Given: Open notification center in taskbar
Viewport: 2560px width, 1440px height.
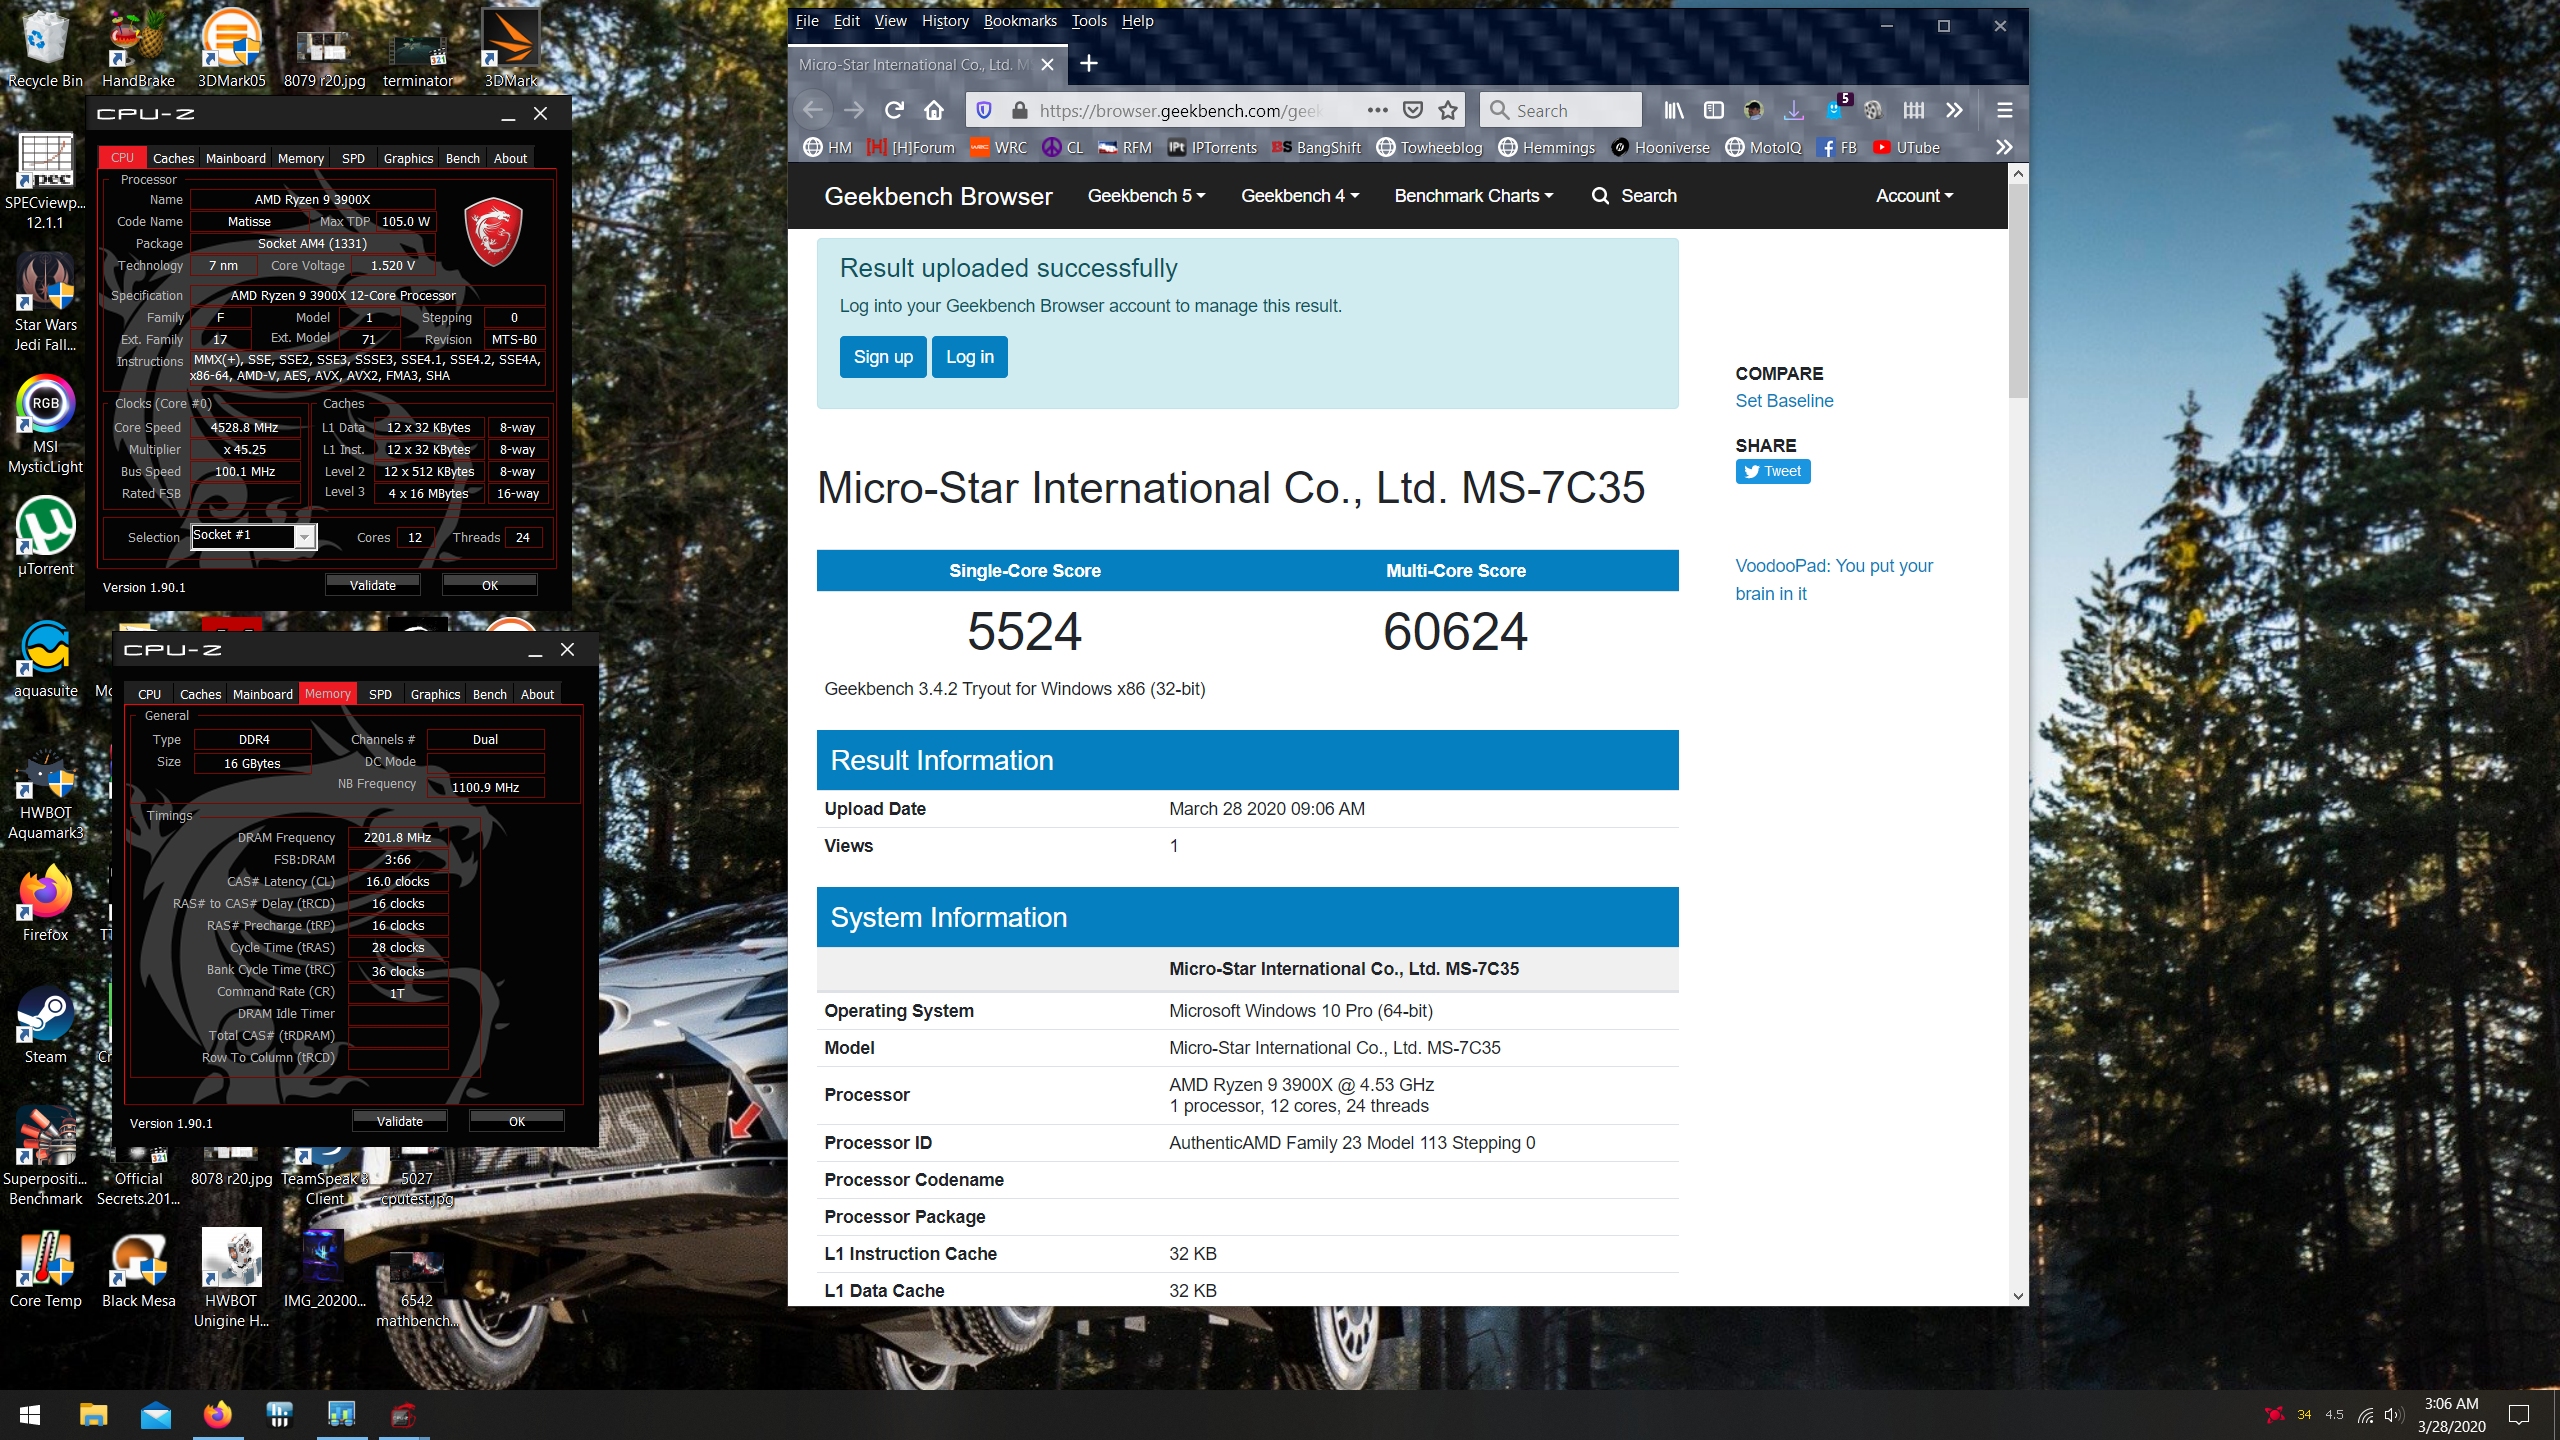Looking at the screenshot, I should point(2520,1415).
